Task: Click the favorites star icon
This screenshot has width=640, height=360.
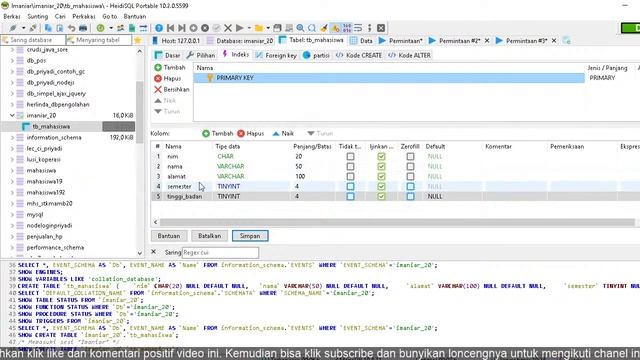Action: tap(138, 40)
